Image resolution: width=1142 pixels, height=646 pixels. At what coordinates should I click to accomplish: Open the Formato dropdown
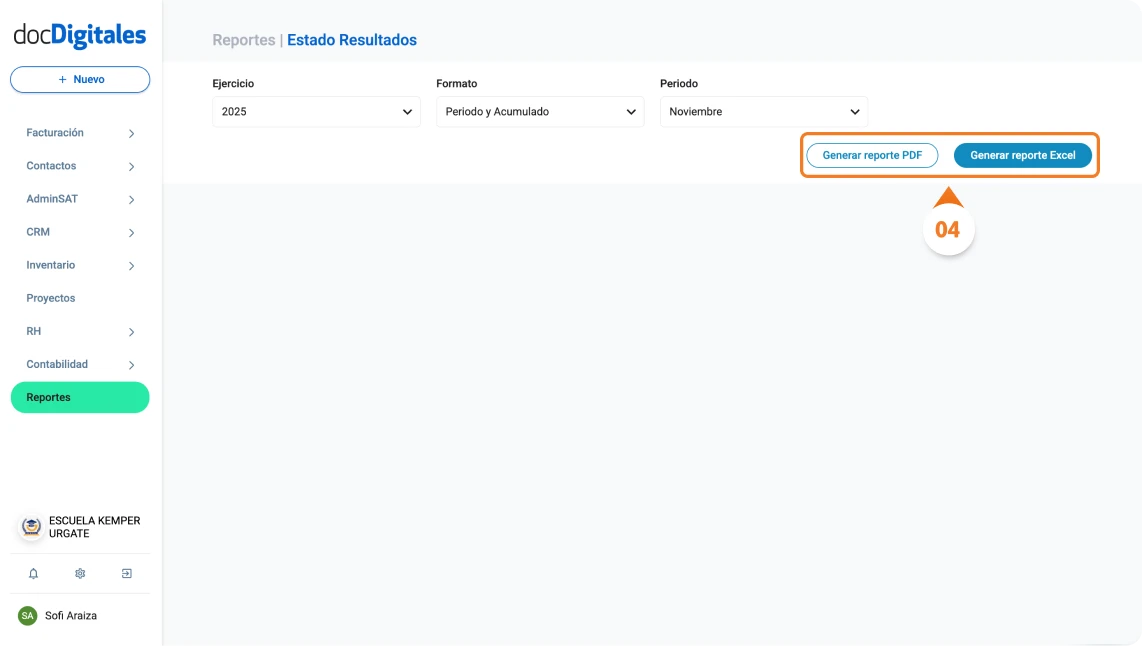coord(540,112)
